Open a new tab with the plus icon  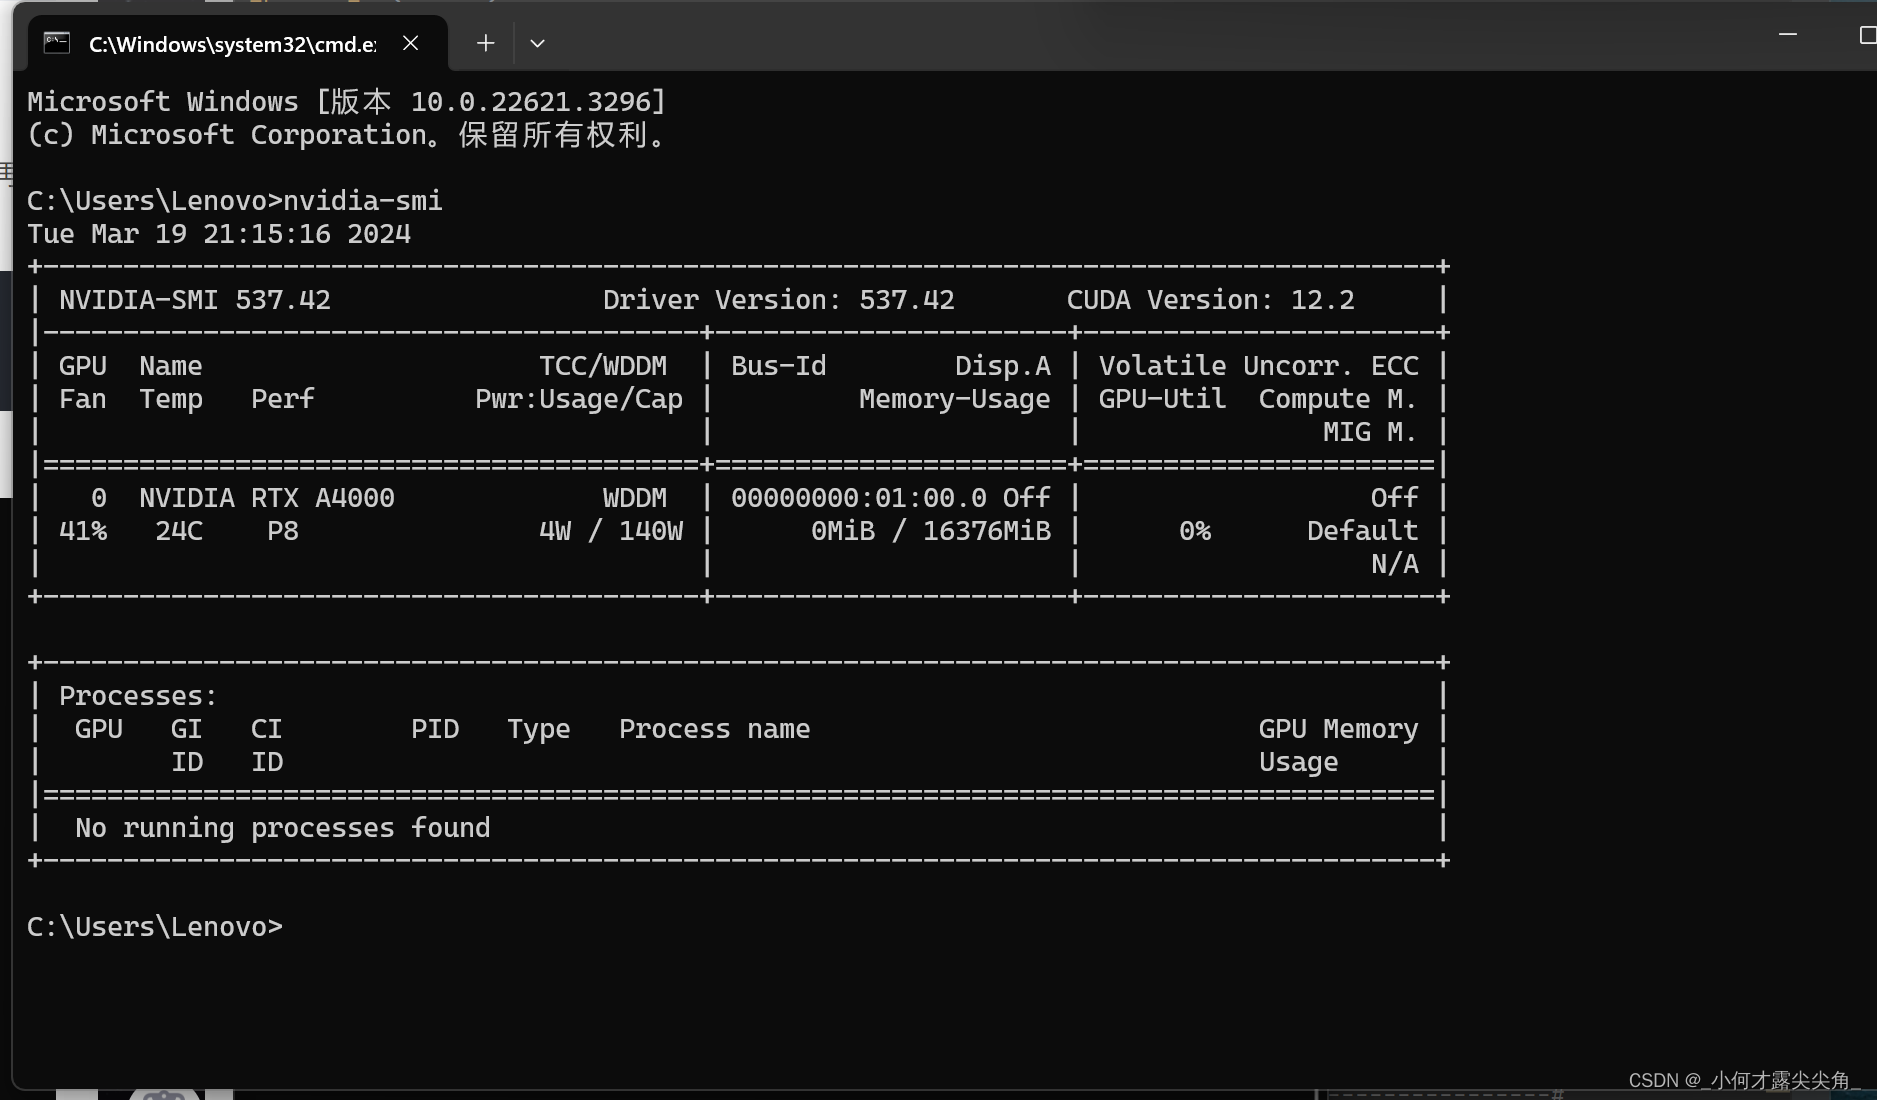484,43
